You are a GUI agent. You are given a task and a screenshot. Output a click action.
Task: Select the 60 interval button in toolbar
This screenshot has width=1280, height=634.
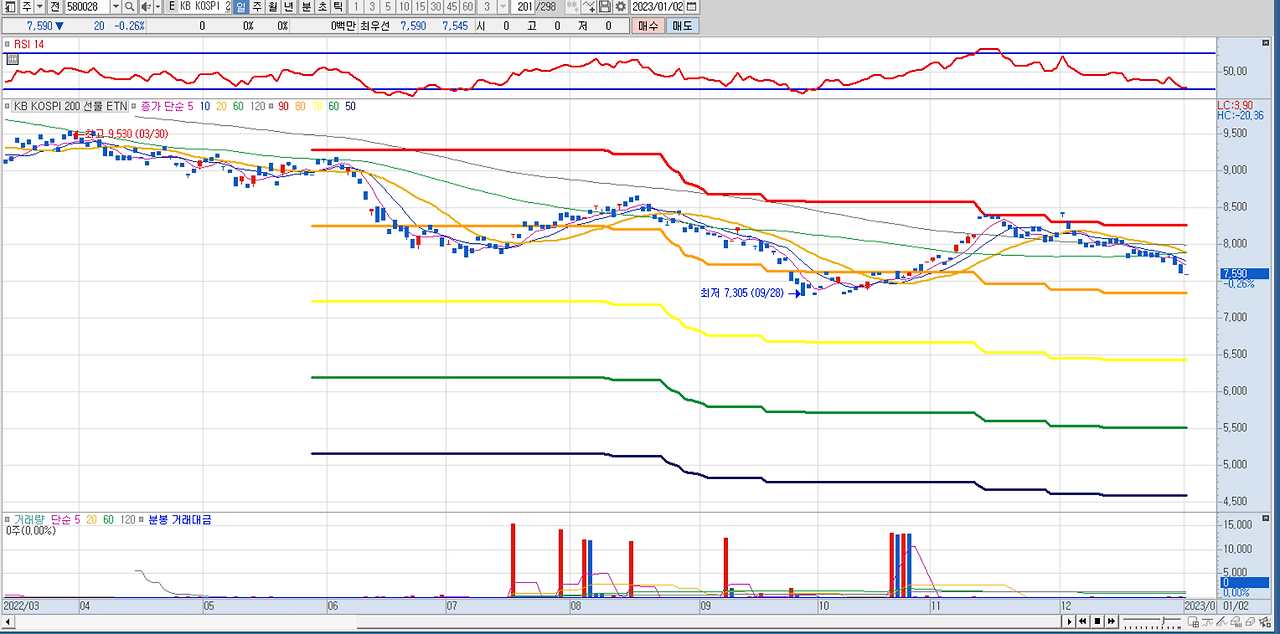point(467,6)
